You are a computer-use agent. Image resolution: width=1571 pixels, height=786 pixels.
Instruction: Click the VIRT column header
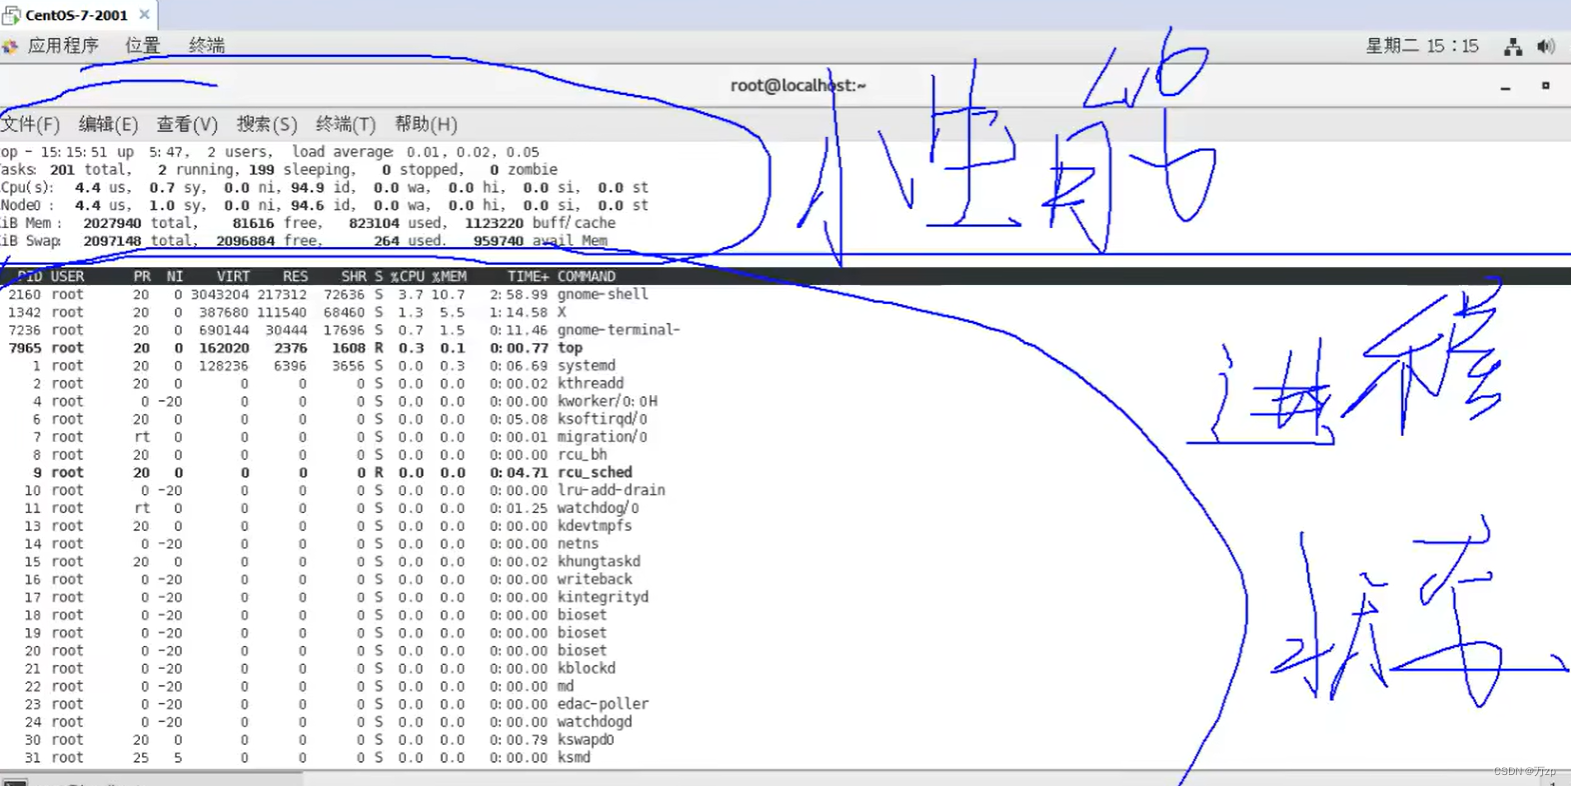tap(233, 276)
